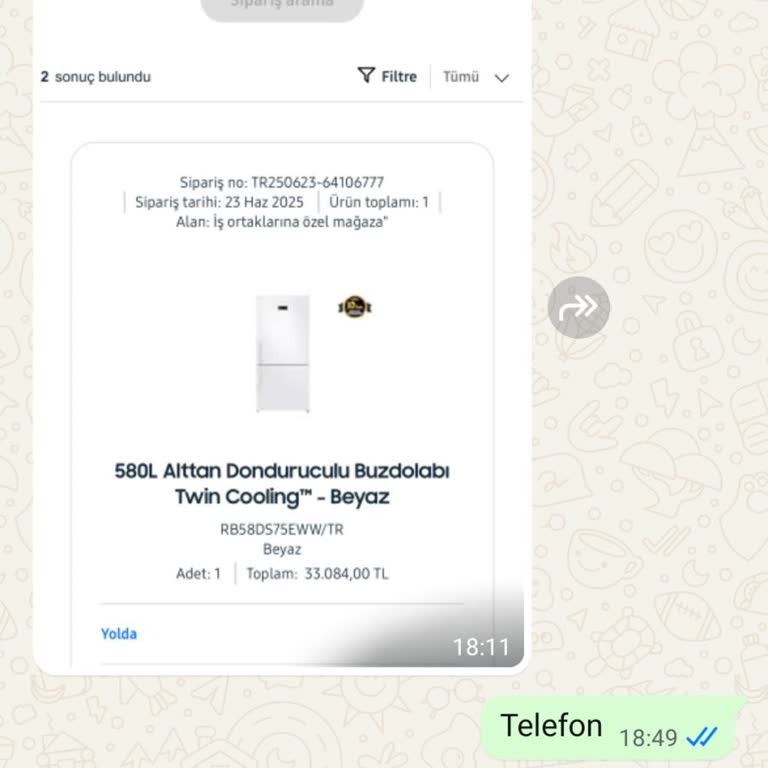Click the 18:49 message time
Screen dimensions: 768x768
pos(648,738)
